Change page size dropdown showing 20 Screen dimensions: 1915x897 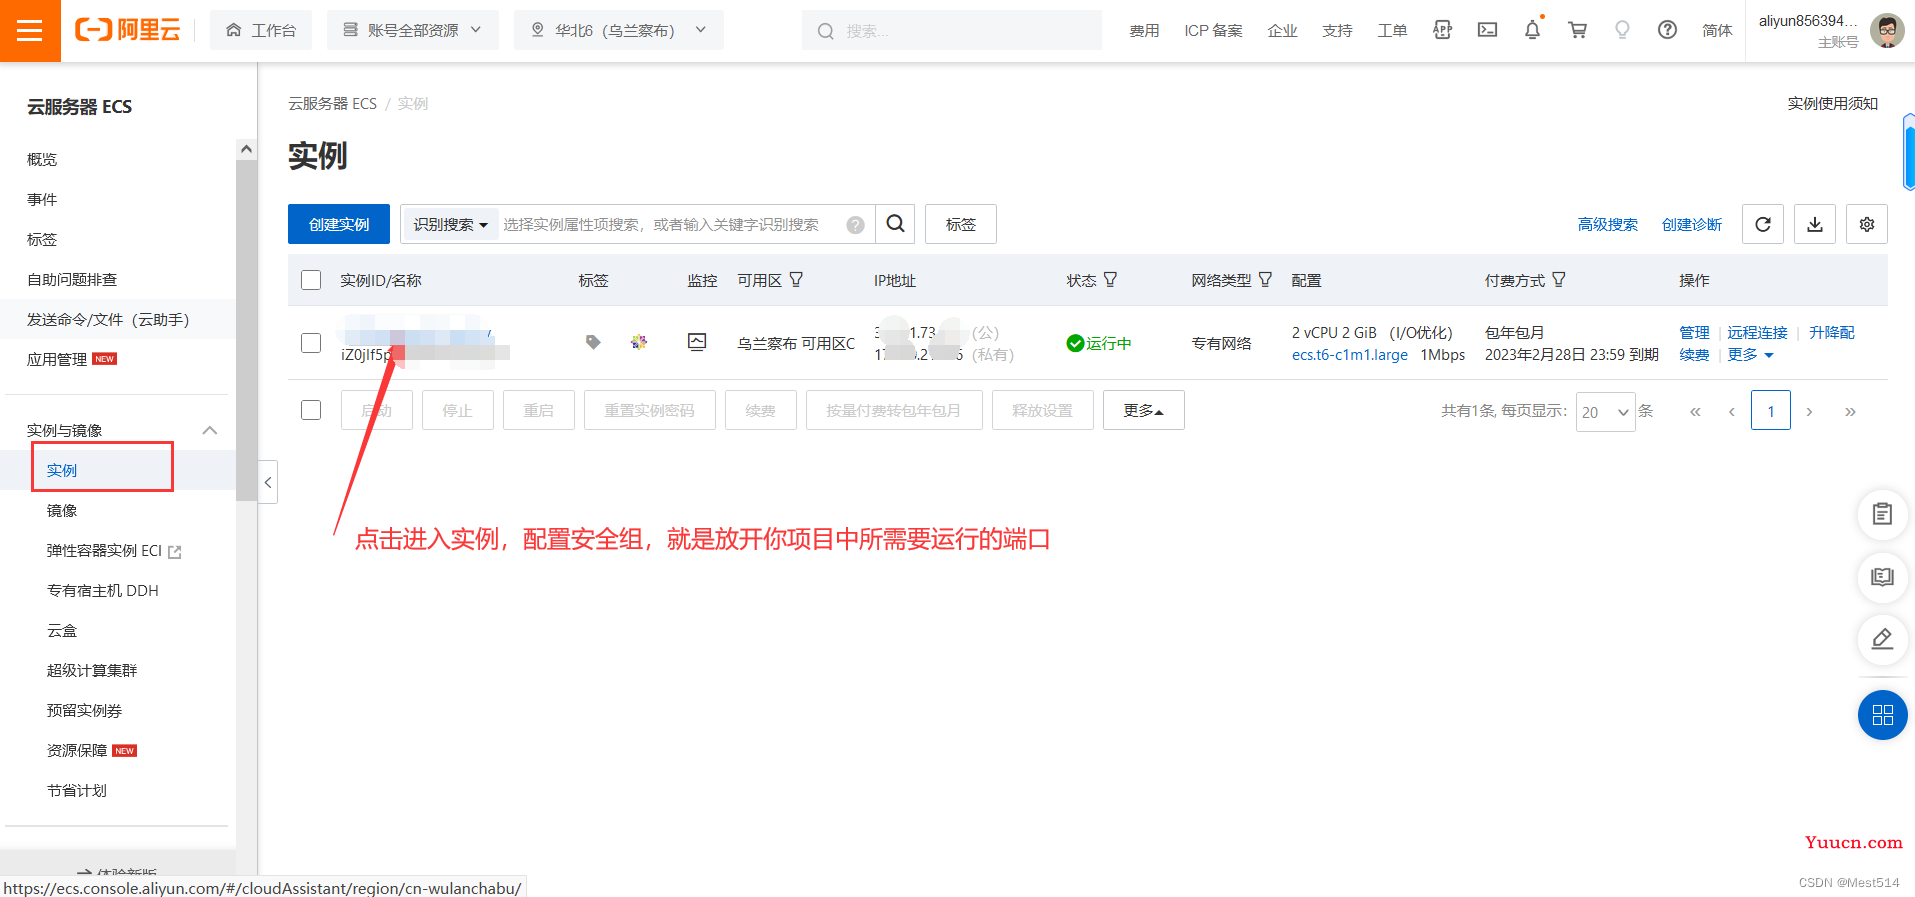click(1605, 411)
